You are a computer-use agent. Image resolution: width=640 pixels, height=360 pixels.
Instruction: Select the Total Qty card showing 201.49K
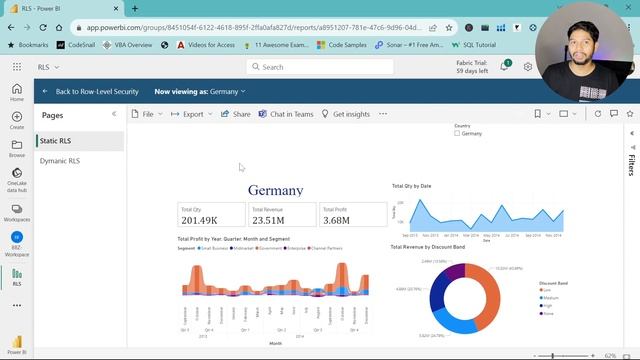click(211, 215)
